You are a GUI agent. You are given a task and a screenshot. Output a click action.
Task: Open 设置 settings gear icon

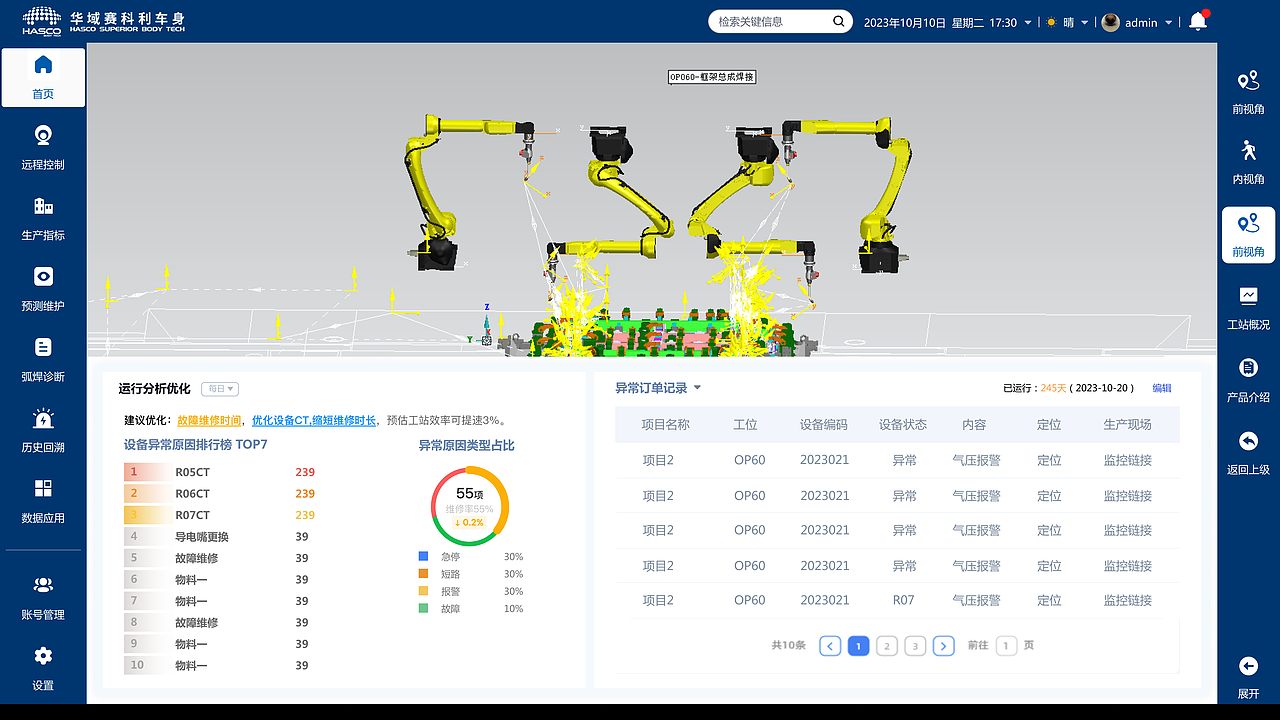coord(43,657)
